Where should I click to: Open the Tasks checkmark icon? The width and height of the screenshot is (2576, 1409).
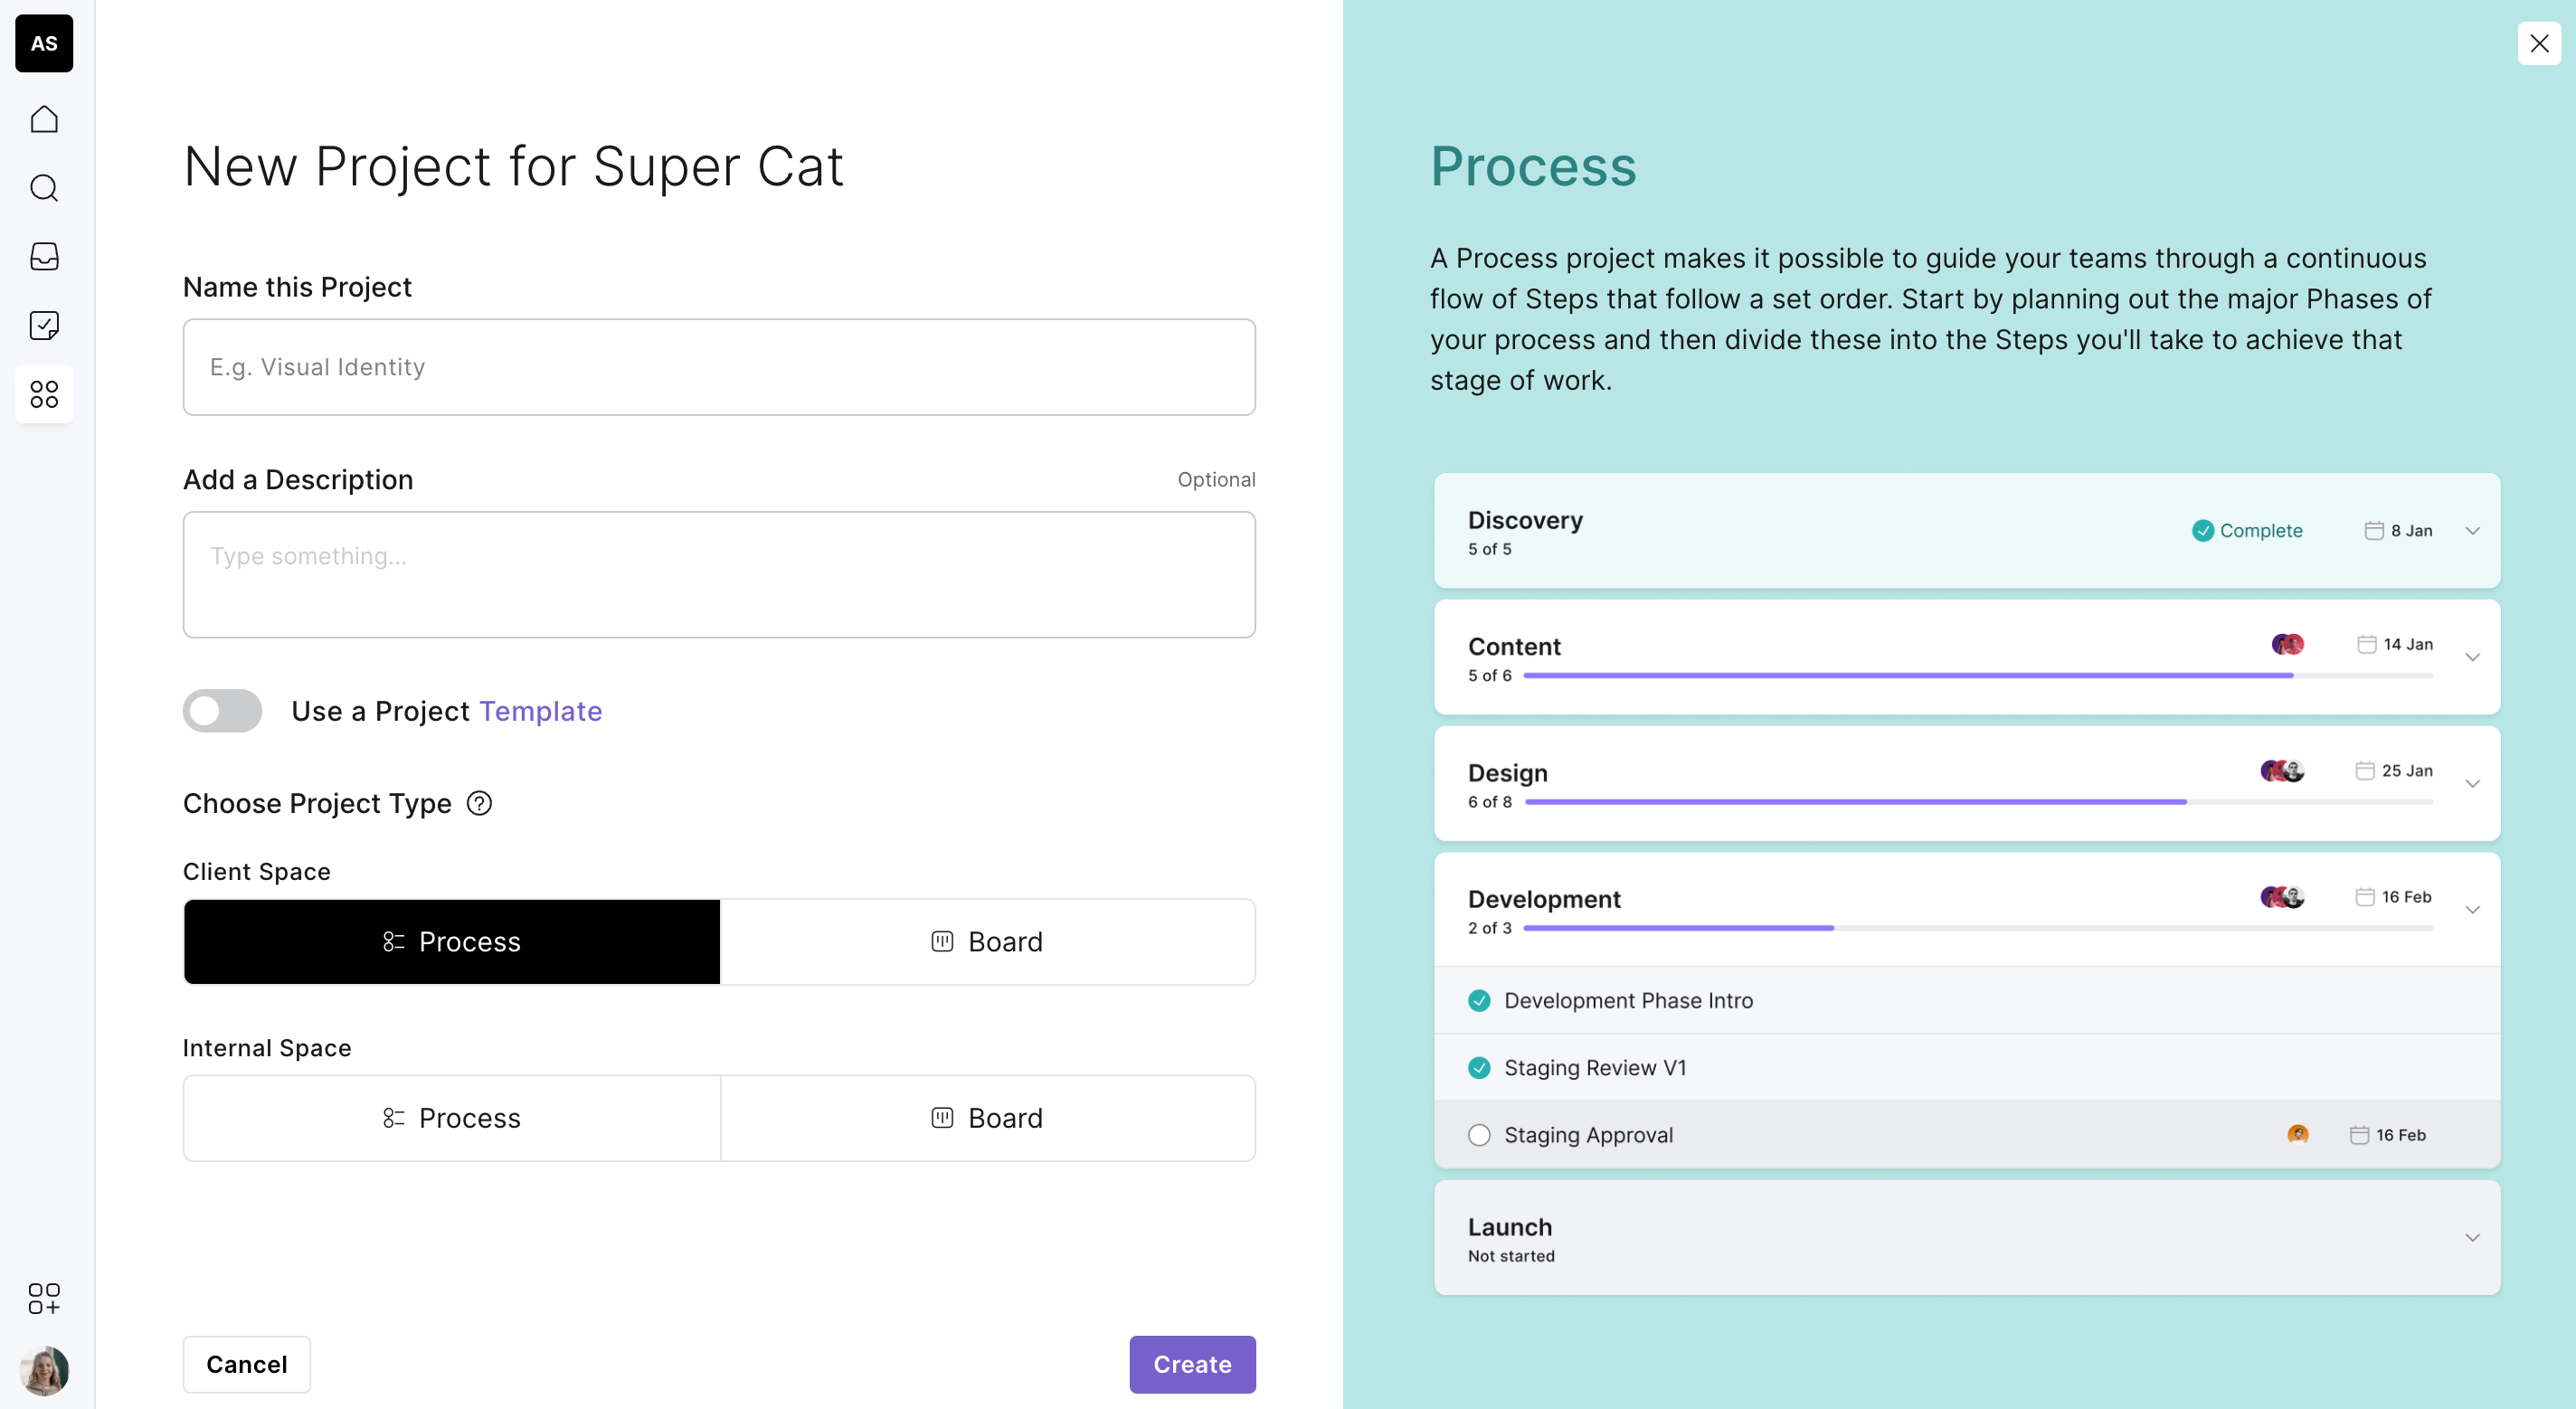coord(44,325)
